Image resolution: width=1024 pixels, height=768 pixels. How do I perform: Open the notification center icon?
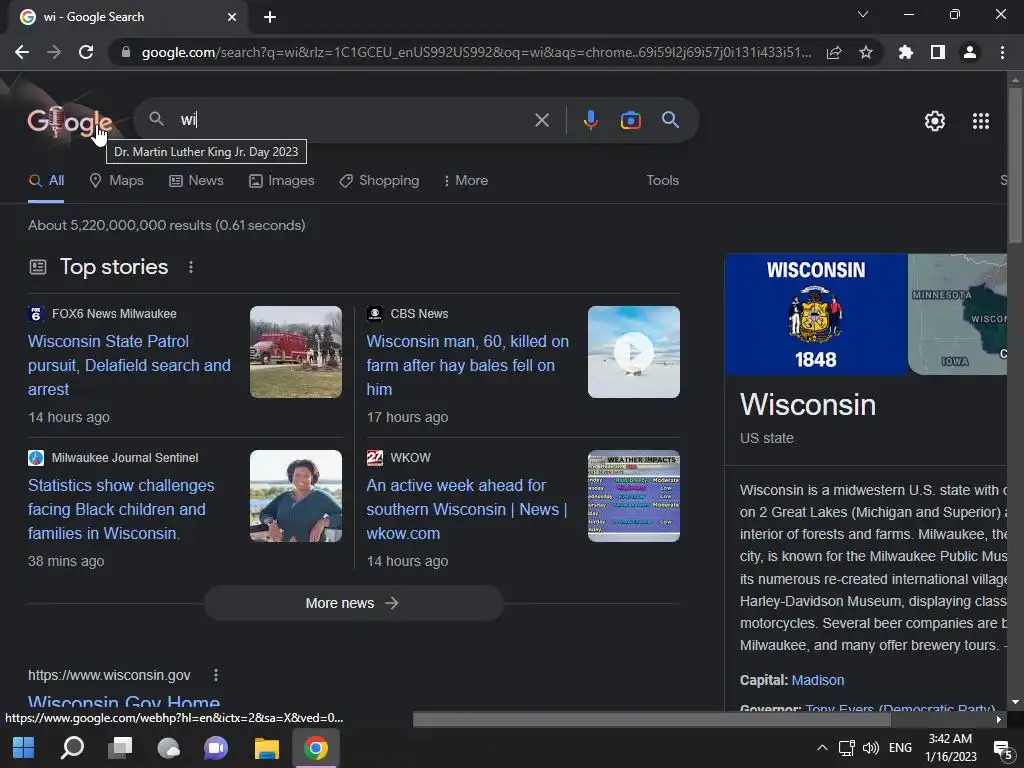[x=1002, y=748]
